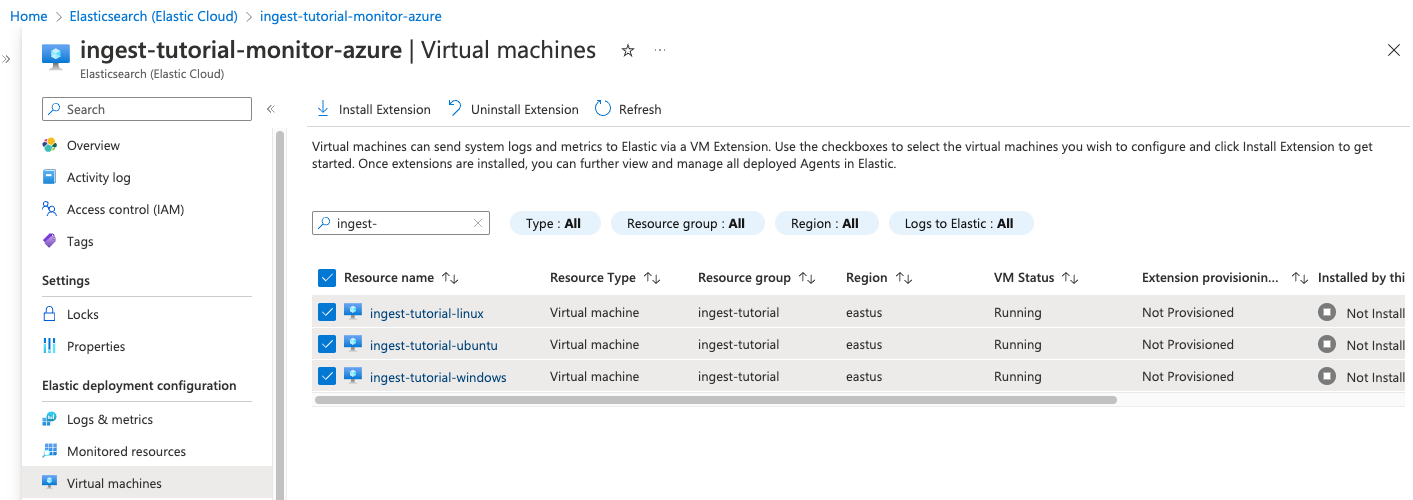Click the Install Extension download icon

tap(323, 109)
